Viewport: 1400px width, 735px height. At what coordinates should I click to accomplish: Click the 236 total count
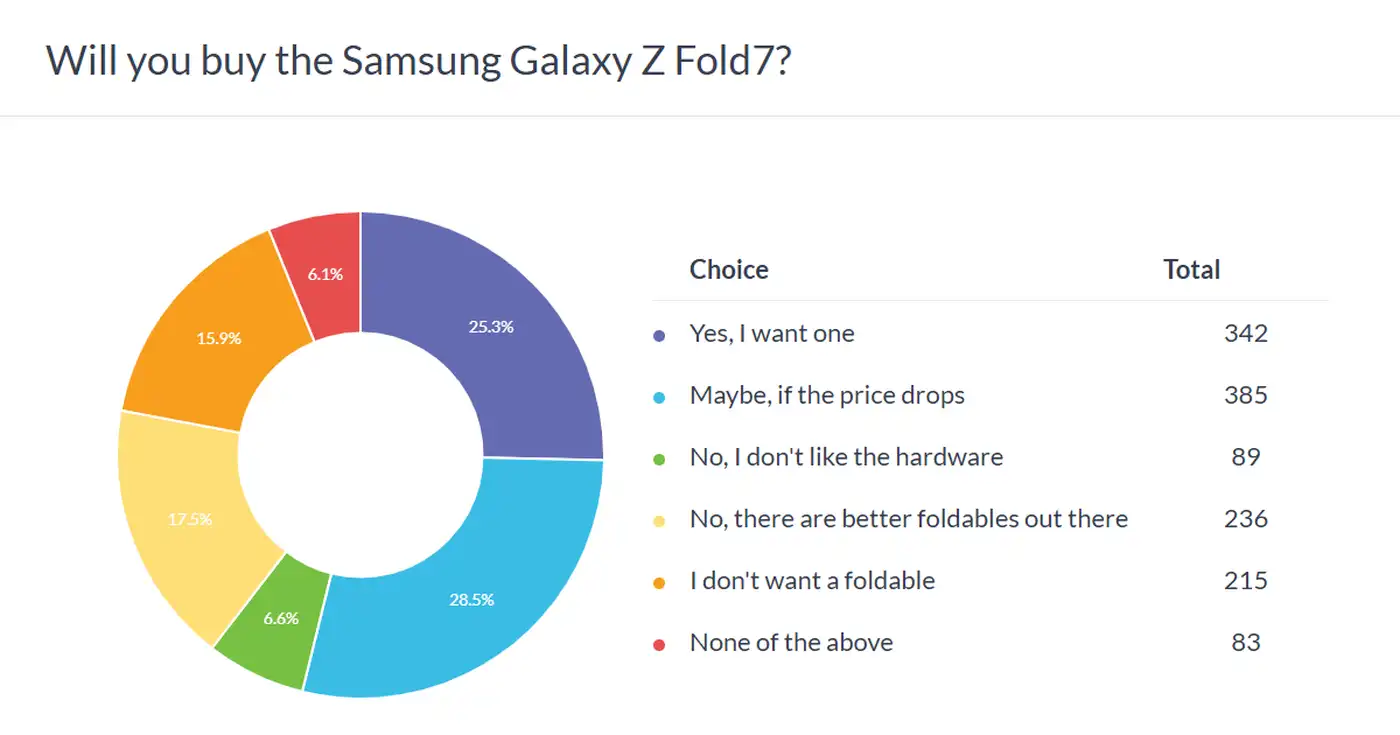1245,519
